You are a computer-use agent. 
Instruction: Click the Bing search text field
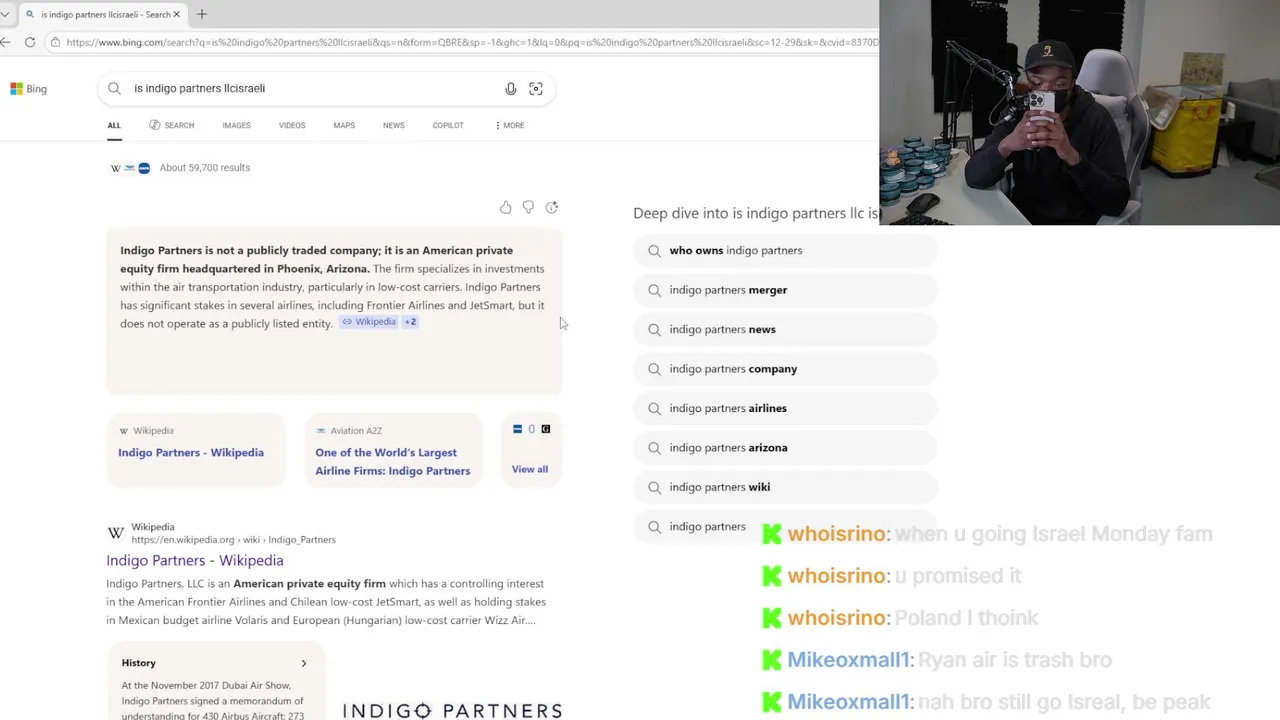315,88
